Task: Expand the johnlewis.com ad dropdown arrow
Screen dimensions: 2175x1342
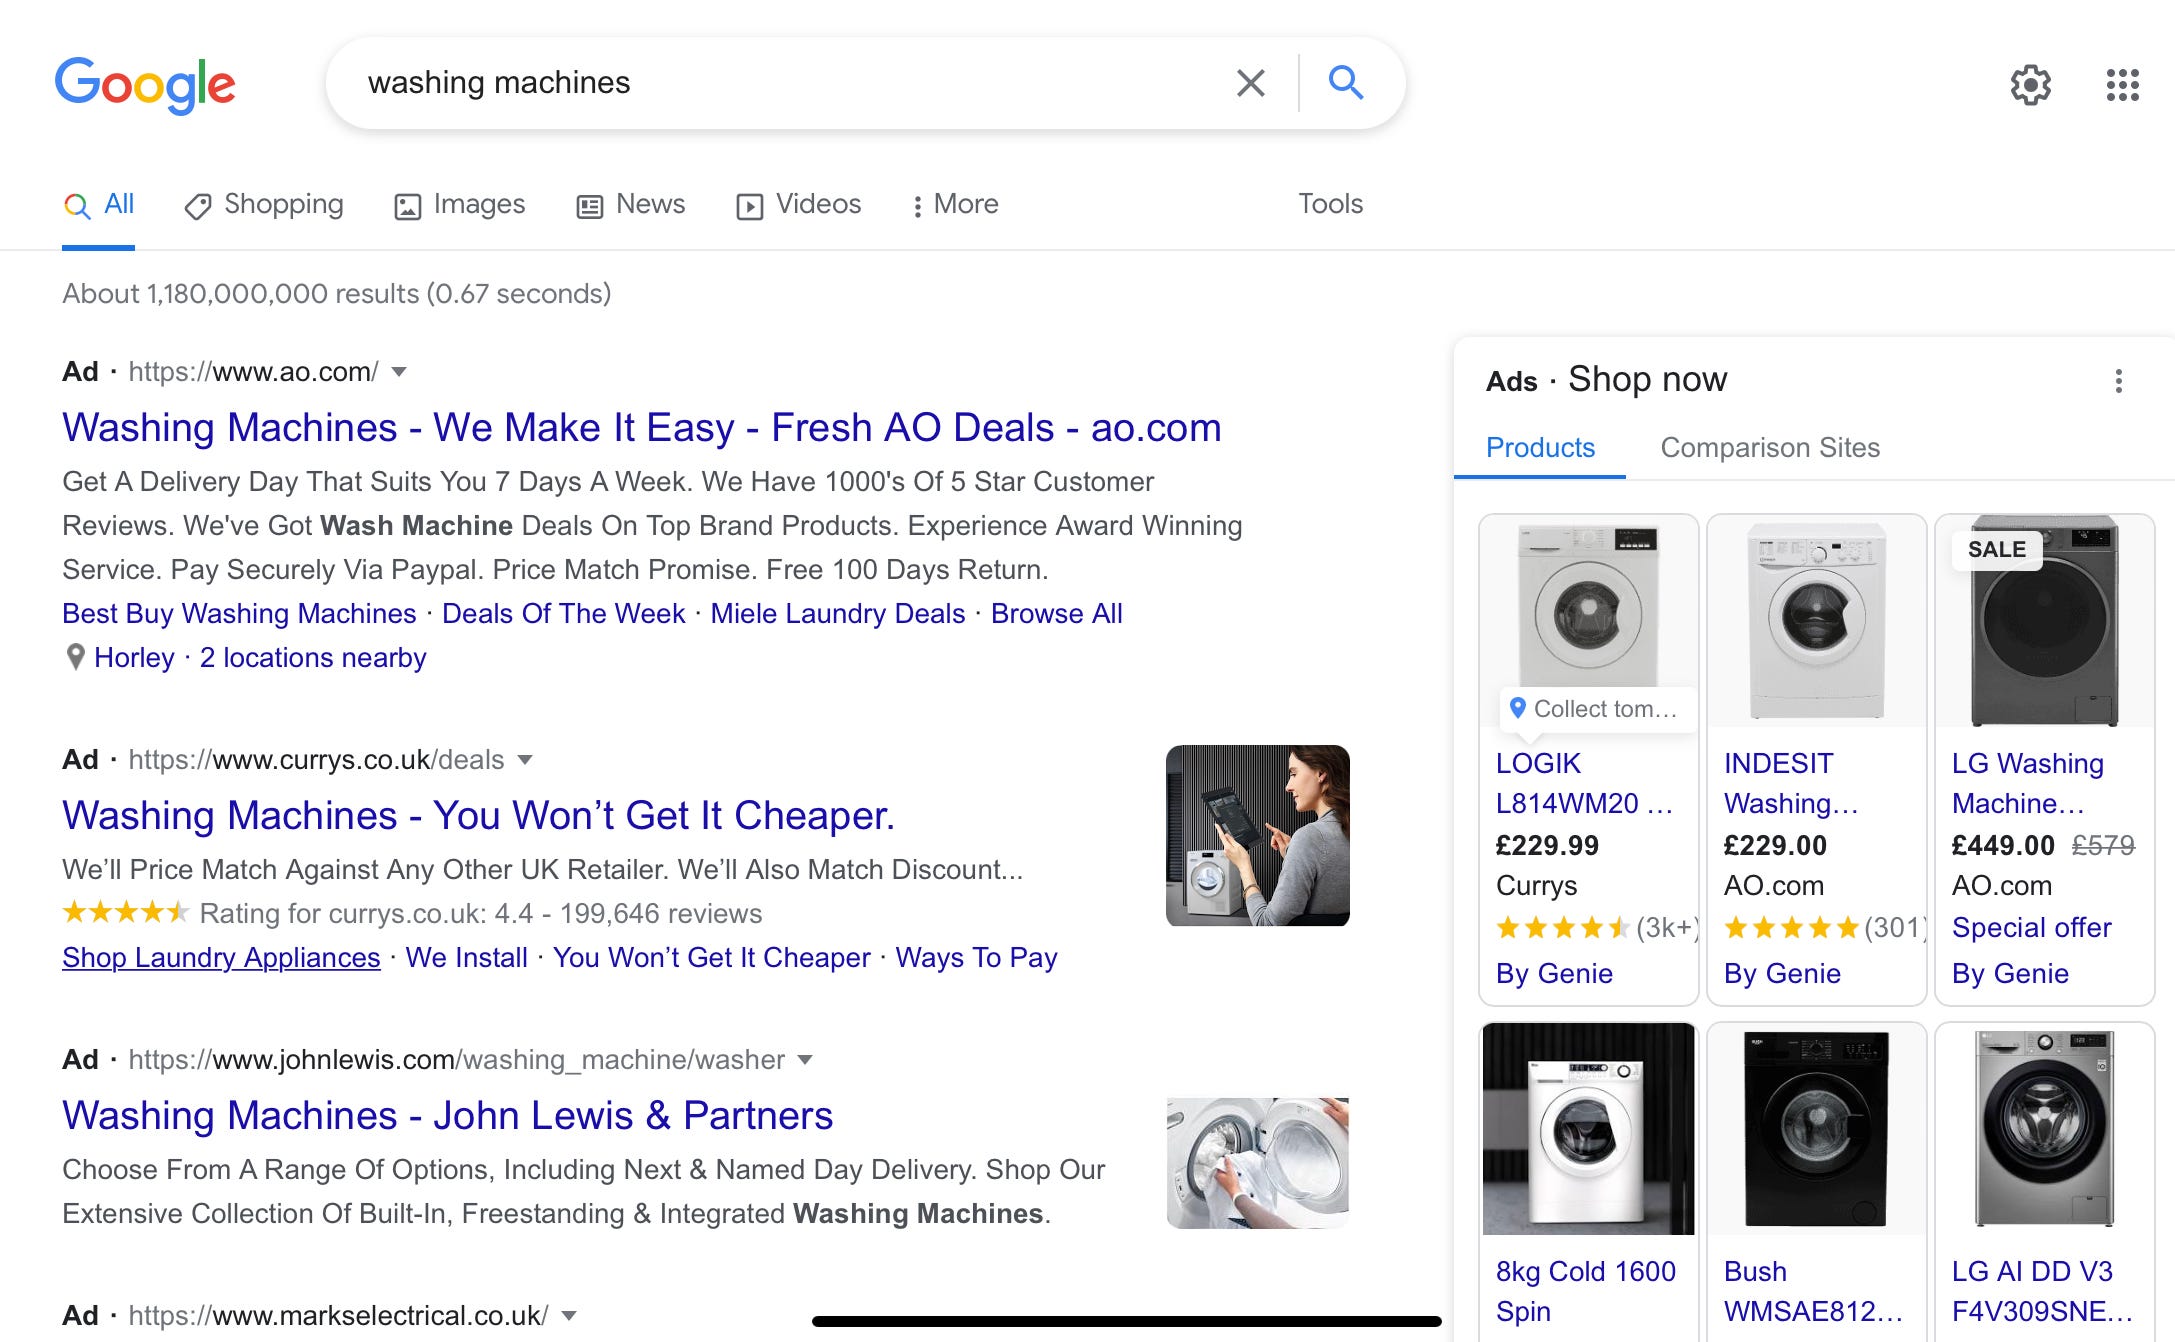Action: click(x=805, y=1060)
